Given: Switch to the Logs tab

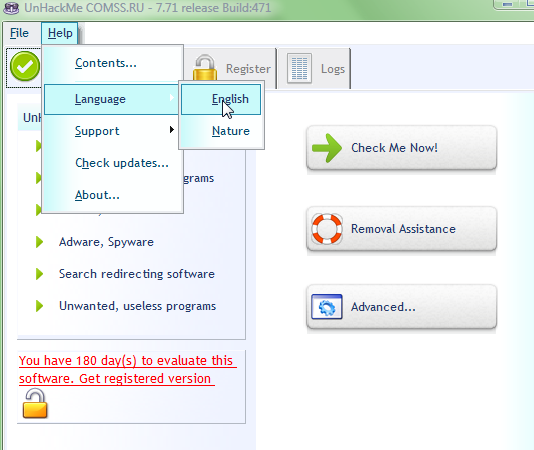Looking at the screenshot, I should (x=314, y=68).
